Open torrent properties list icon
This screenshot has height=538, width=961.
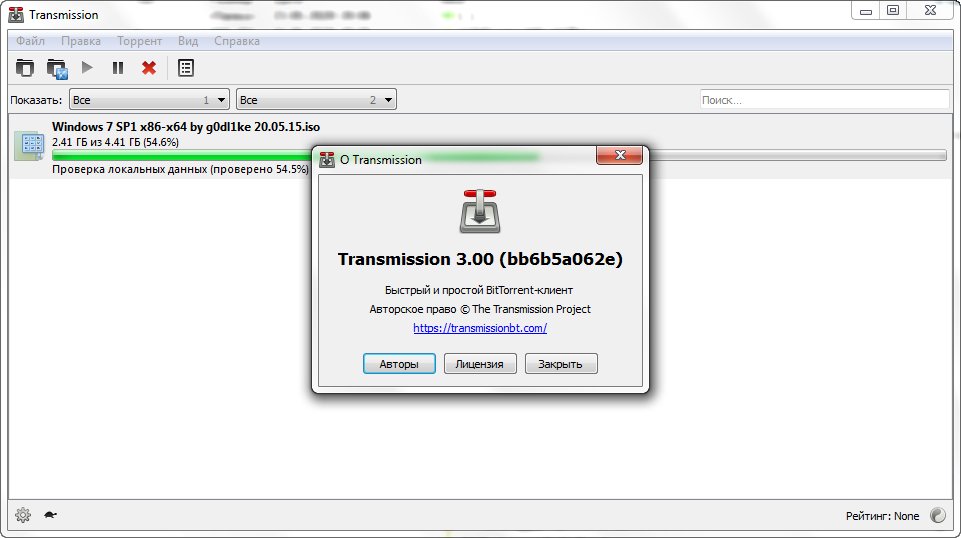click(186, 68)
